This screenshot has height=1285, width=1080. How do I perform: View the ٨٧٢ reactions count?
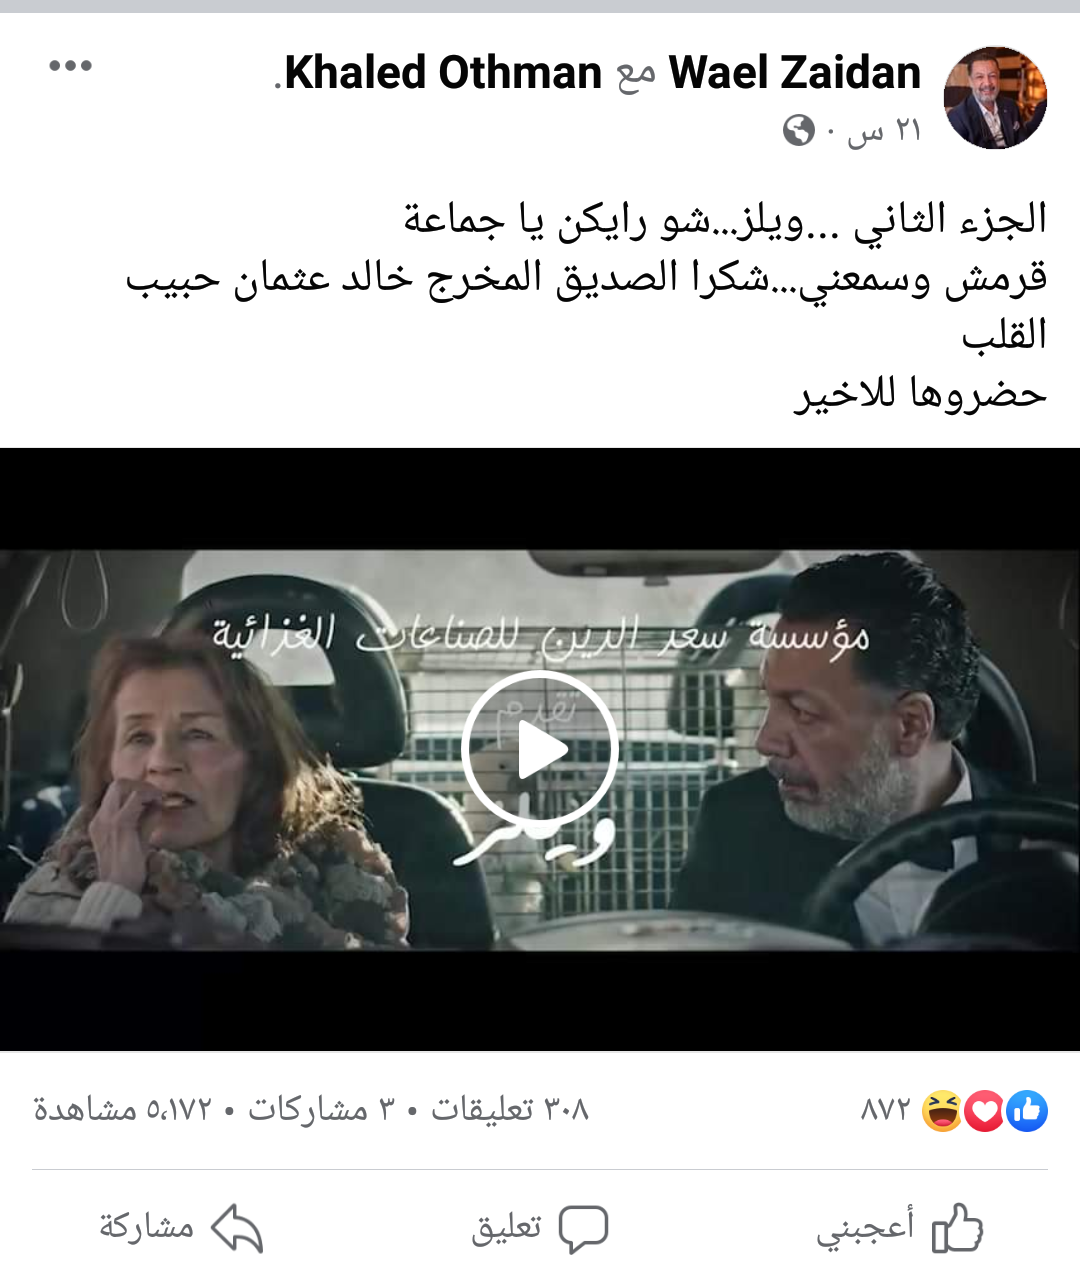(x=886, y=1110)
